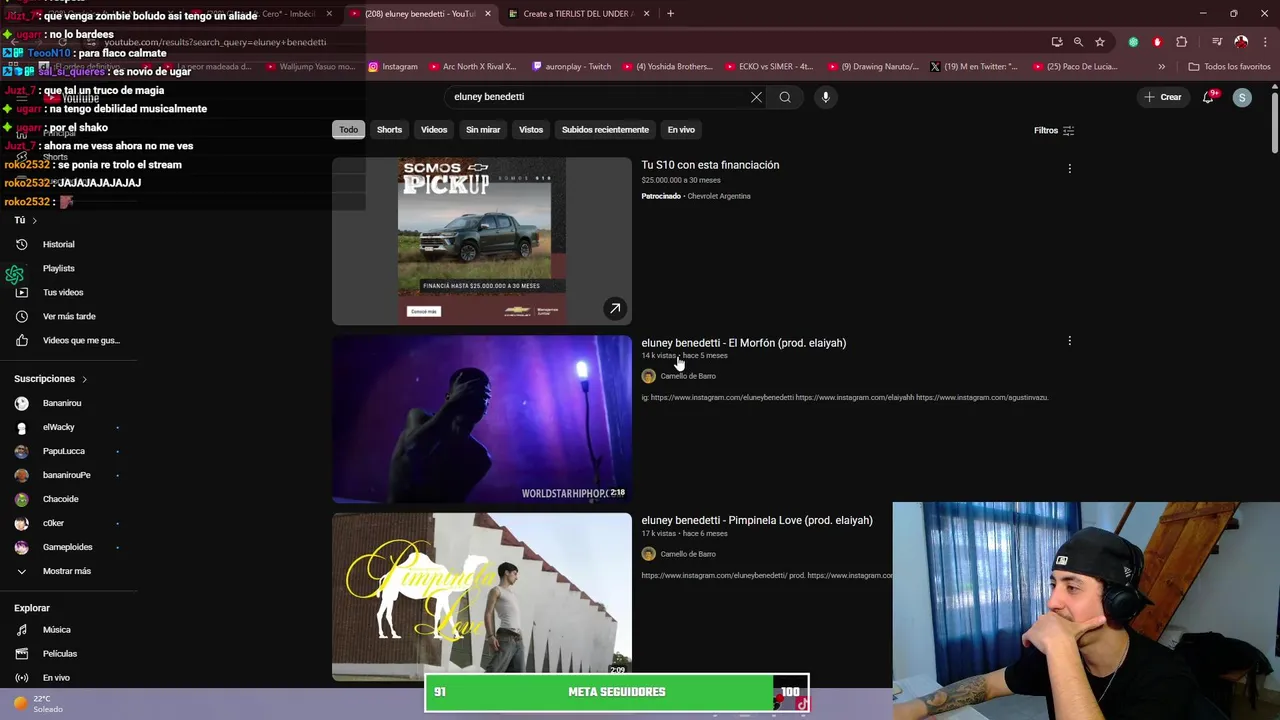
Task: Open the Crear menu
Action: click(1163, 97)
